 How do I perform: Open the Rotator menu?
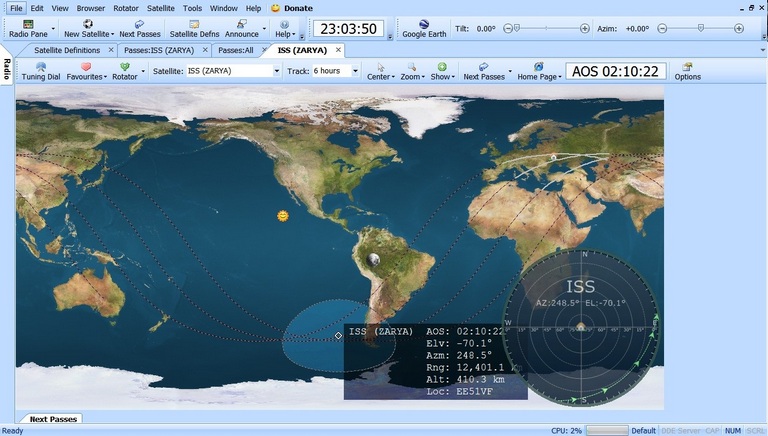[126, 8]
